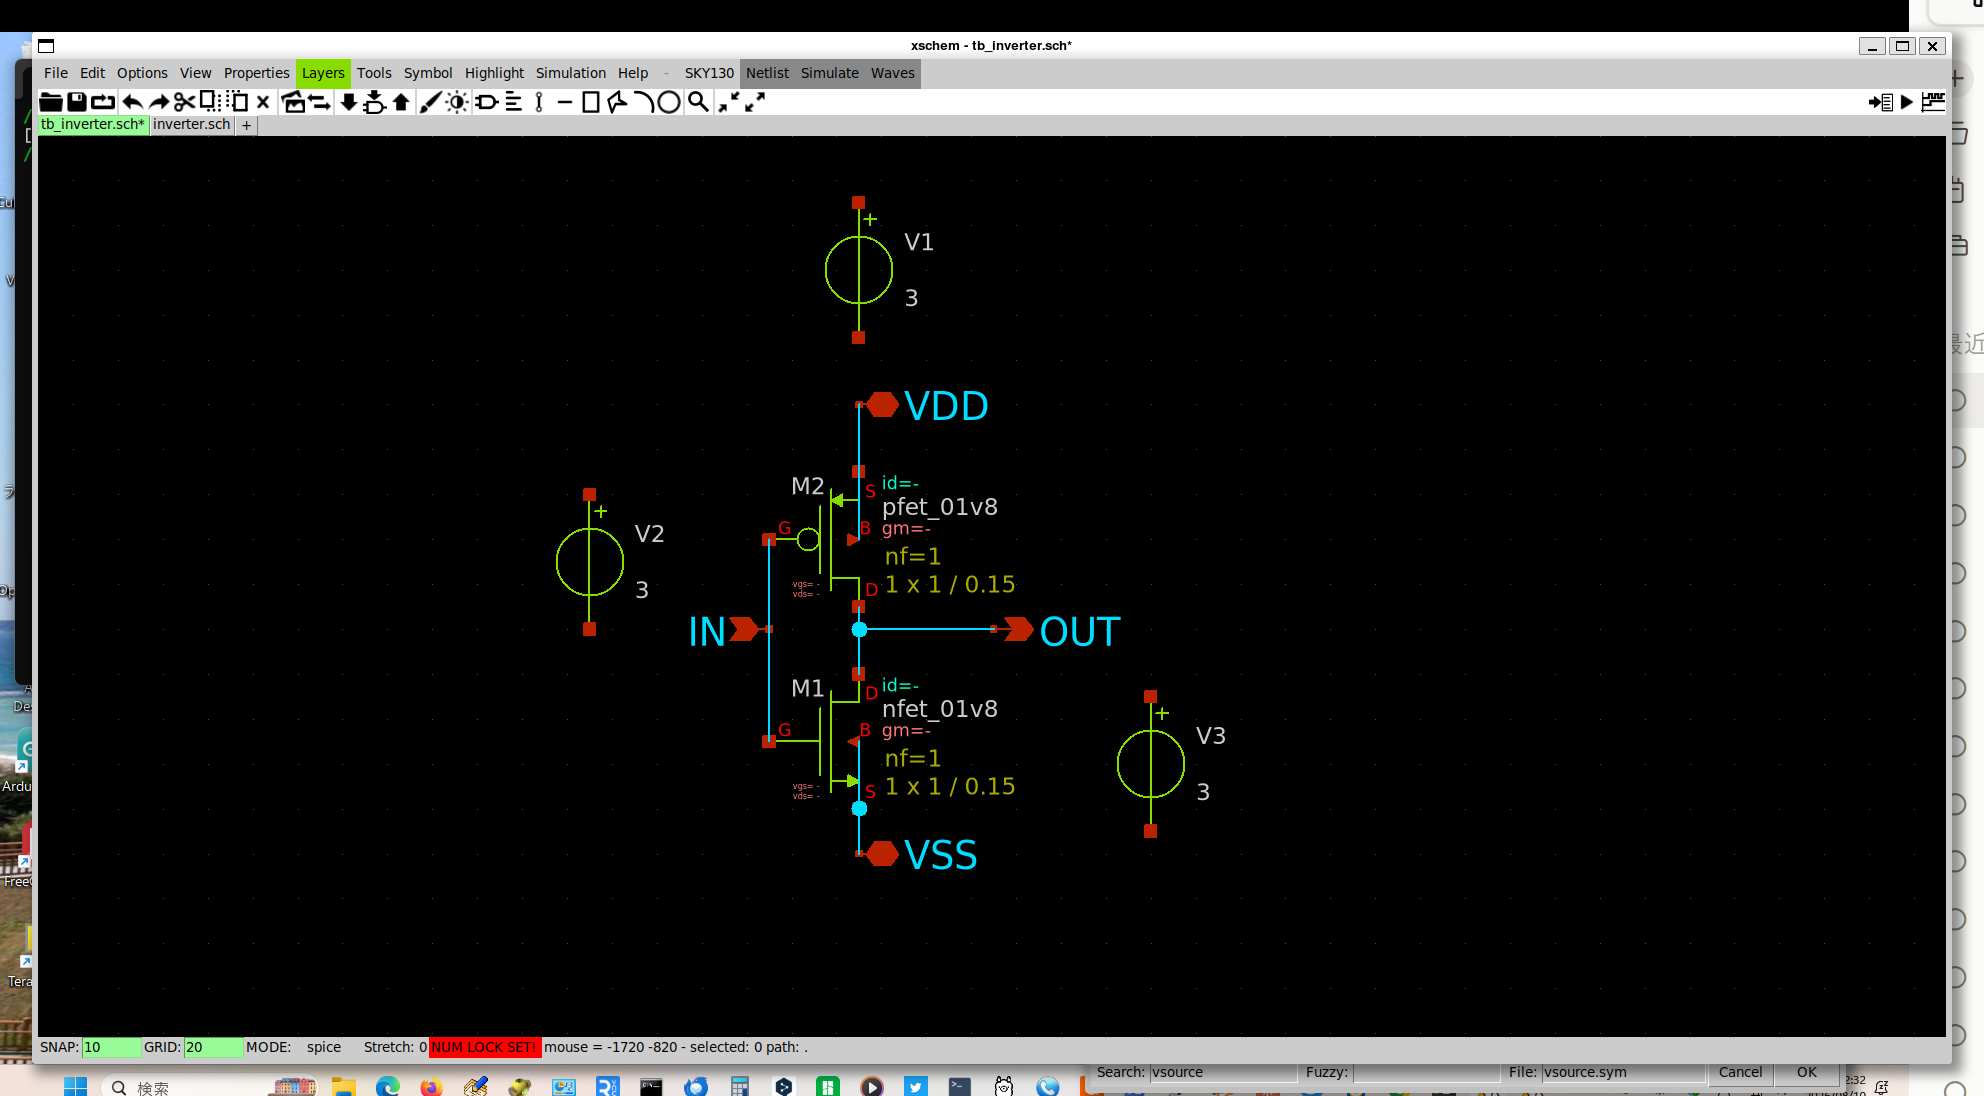1984x1096 pixels.
Task: Click Cancel in the symbol dialog
Action: point(1740,1072)
